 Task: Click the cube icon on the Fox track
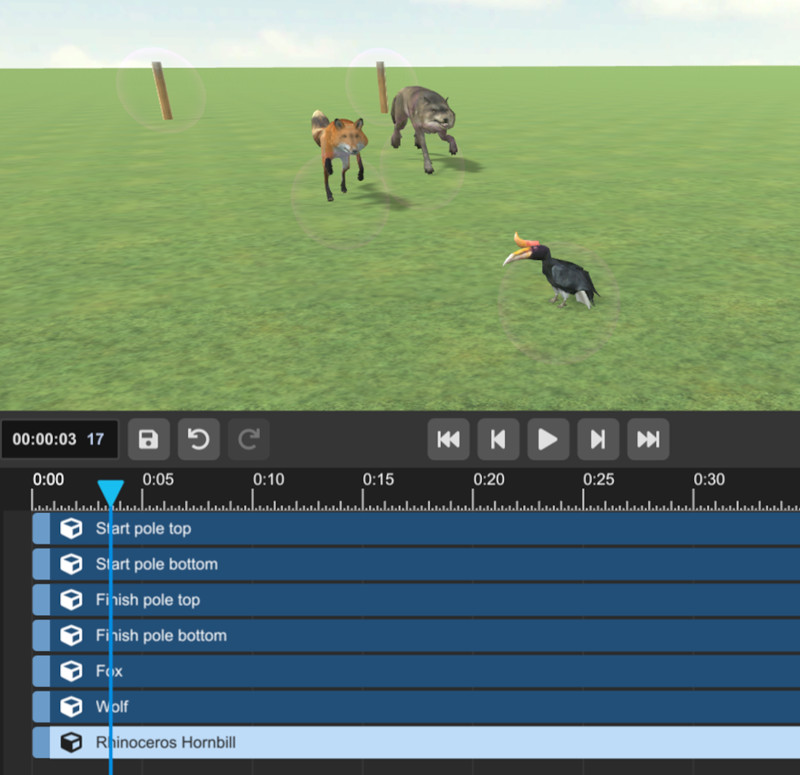coord(71,671)
